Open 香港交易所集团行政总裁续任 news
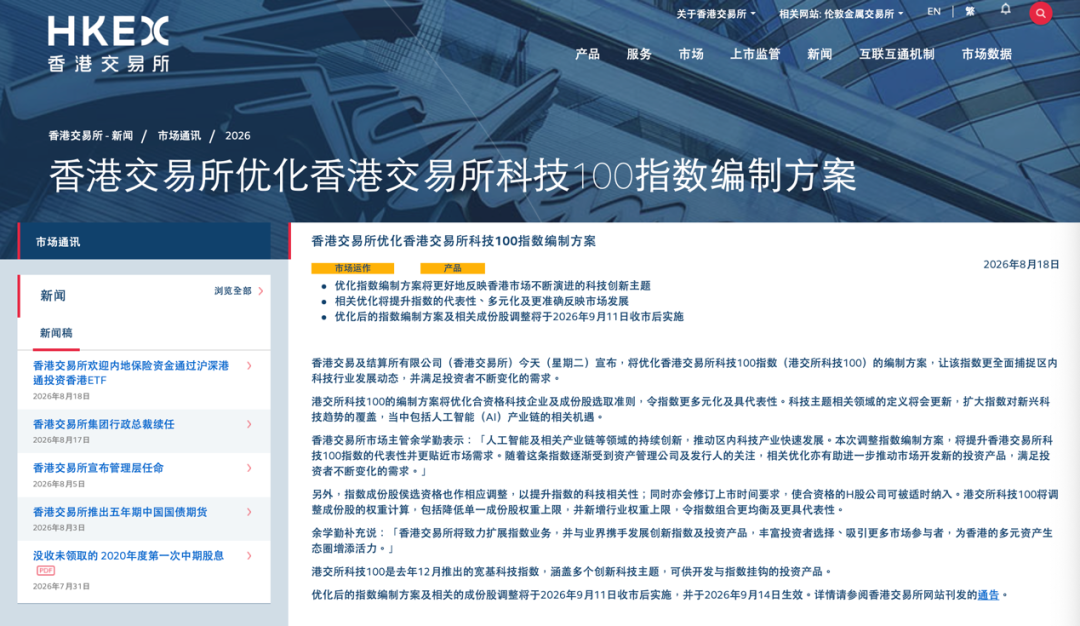The image size is (1080, 626). [104, 424]
